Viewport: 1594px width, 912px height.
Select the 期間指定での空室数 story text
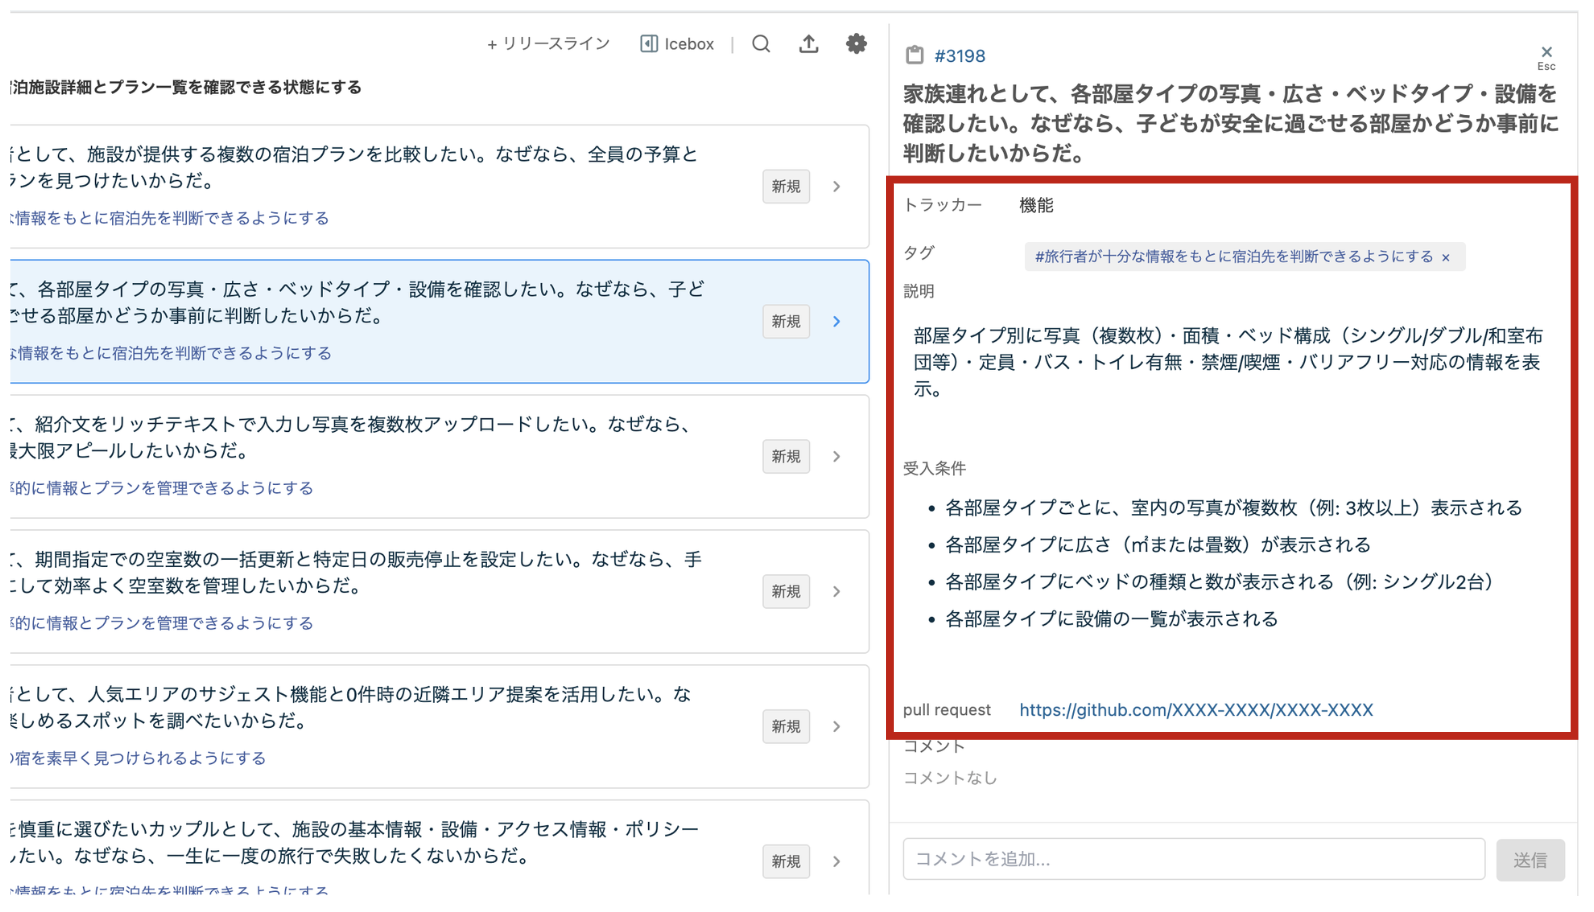[x=356, y=572]
